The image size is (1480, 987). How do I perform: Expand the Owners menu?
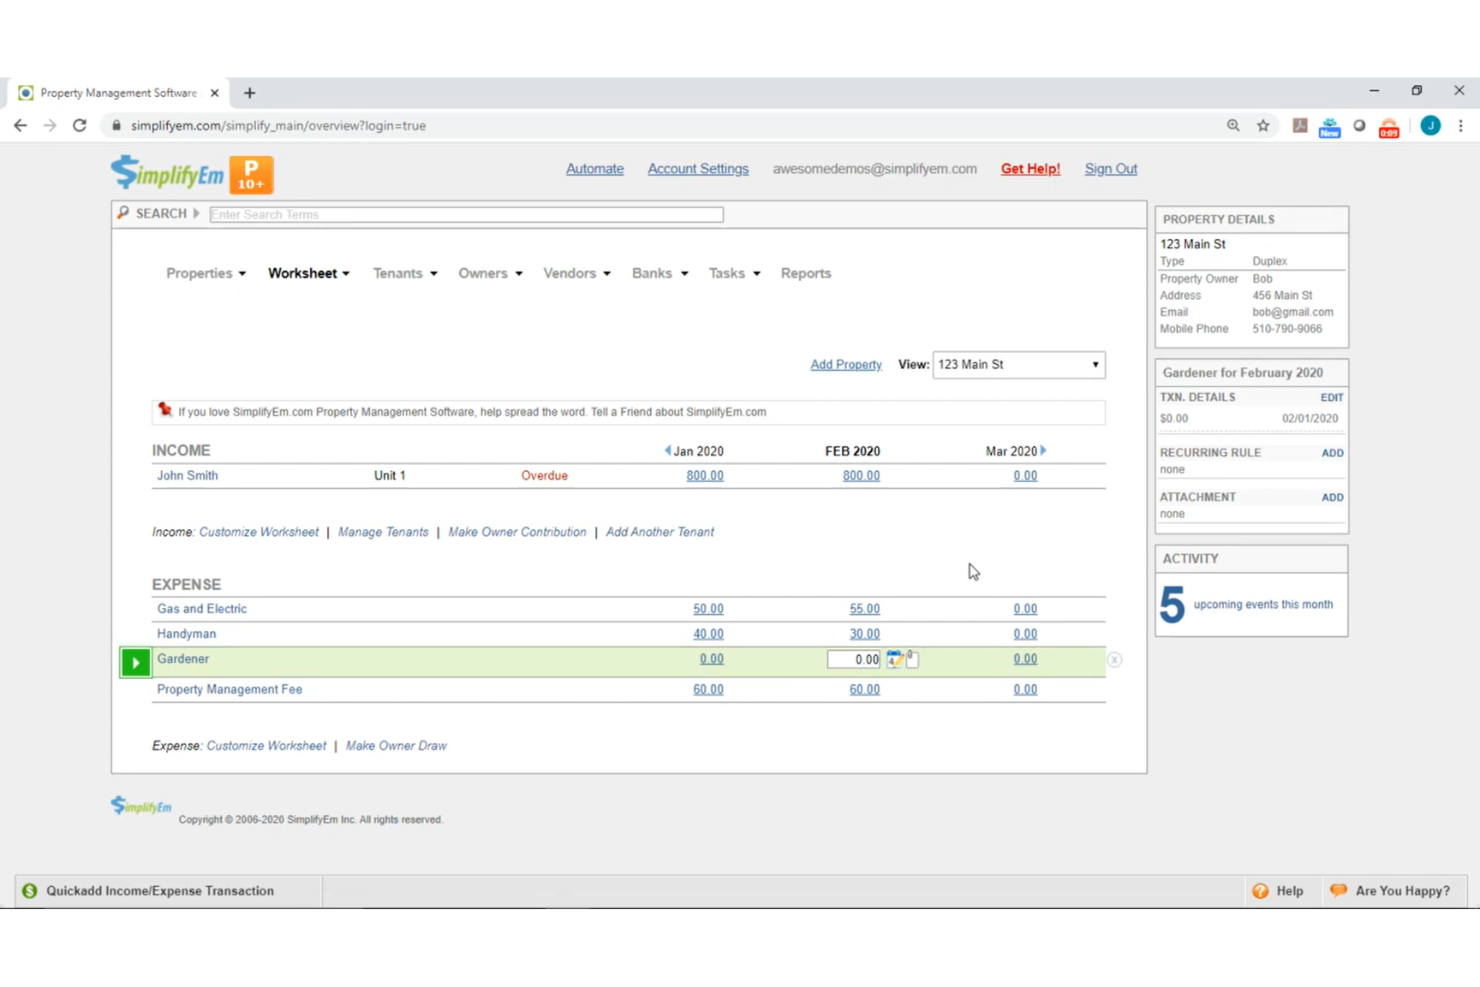tap(490, 273)
